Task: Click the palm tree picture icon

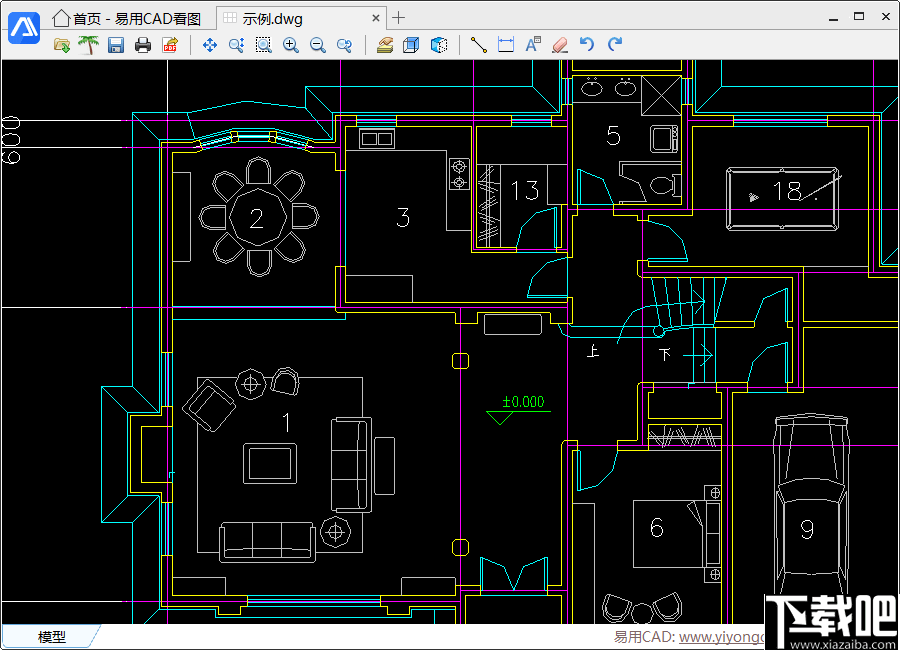Action: point(89,45)
